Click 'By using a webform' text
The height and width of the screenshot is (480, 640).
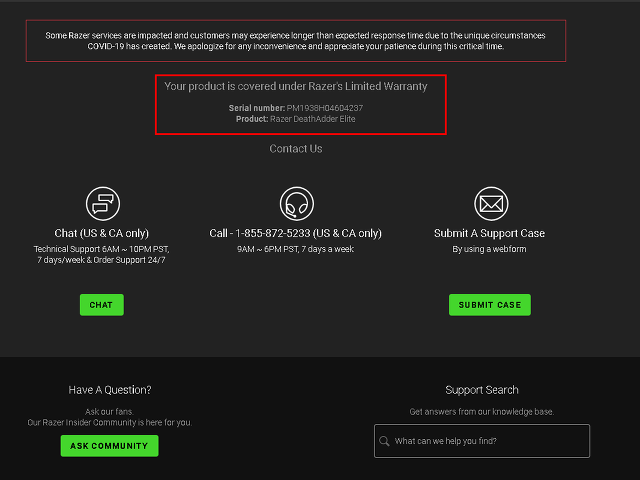coord(489,249)
